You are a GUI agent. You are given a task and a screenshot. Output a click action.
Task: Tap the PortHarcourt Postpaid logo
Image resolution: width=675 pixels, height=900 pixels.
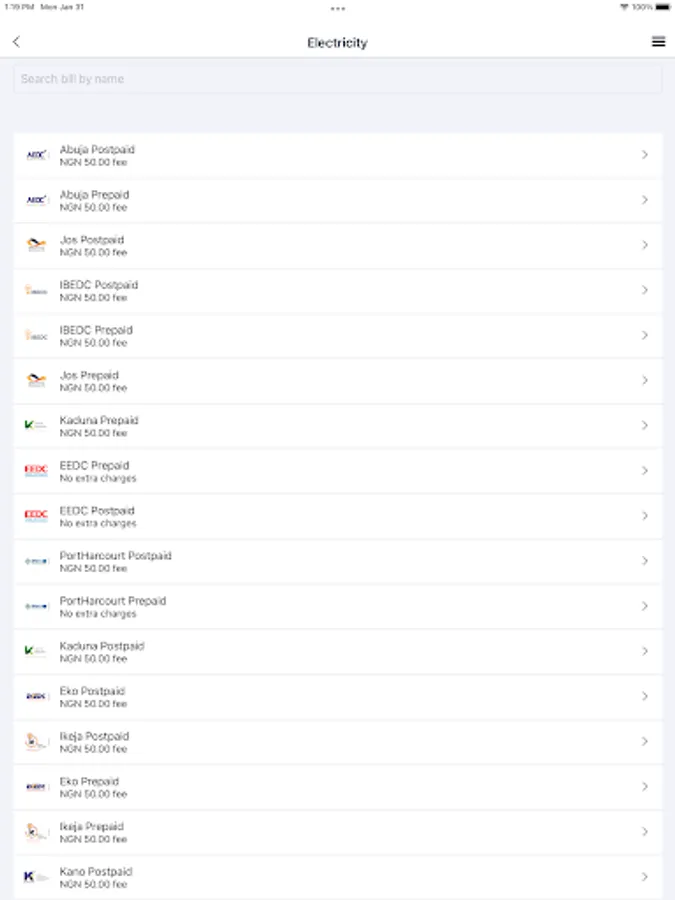[x=36, y=561]
